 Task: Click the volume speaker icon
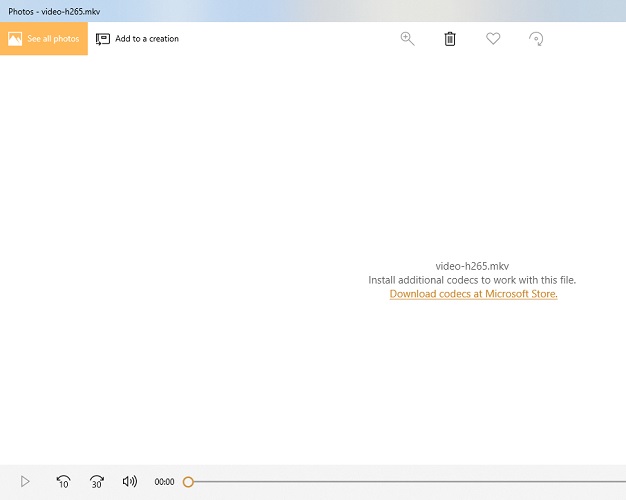129,481
